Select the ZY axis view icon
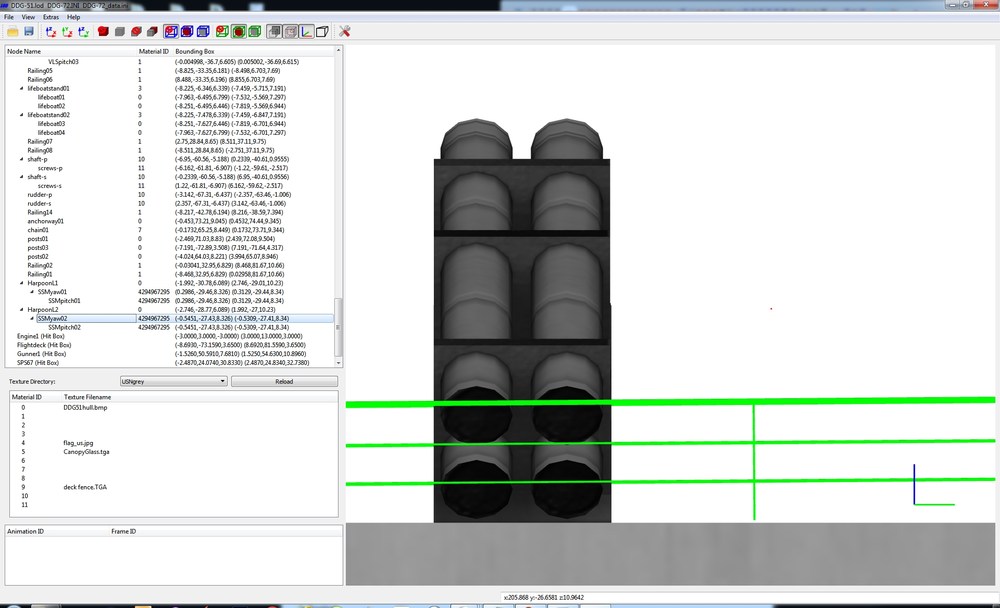Screen dimensions: 1000x608 point(83,31)
